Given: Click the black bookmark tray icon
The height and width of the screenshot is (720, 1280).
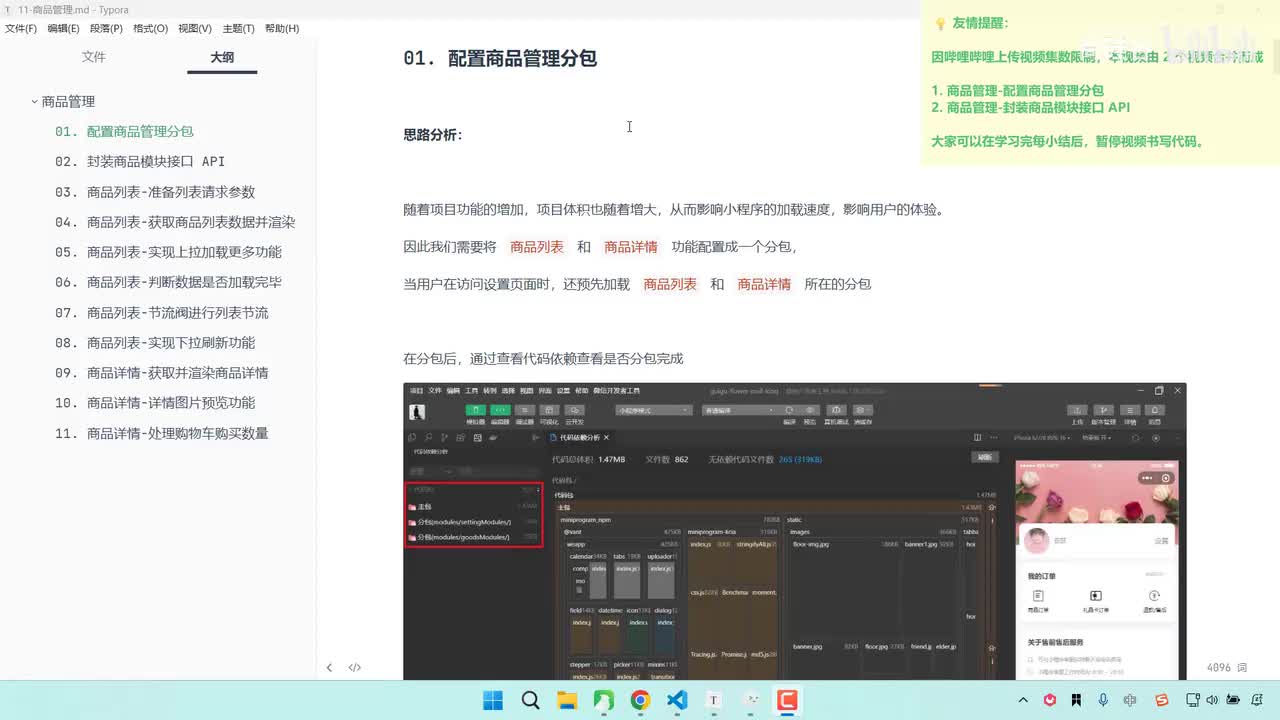Looking at the screenshot, I should pos(1076,700).
